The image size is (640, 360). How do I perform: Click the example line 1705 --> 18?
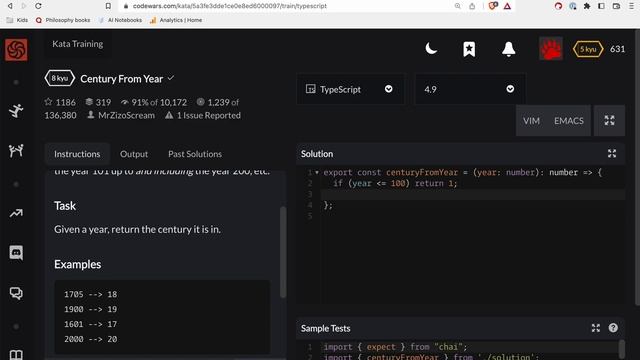91,294
